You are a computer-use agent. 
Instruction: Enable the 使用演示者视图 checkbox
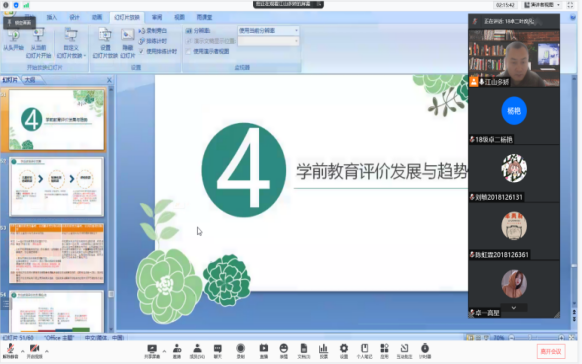coord(189,51)
